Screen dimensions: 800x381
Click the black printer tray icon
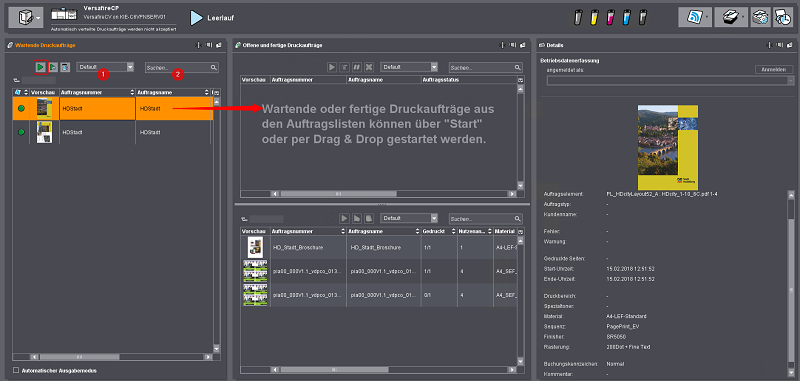coord(731,17)
